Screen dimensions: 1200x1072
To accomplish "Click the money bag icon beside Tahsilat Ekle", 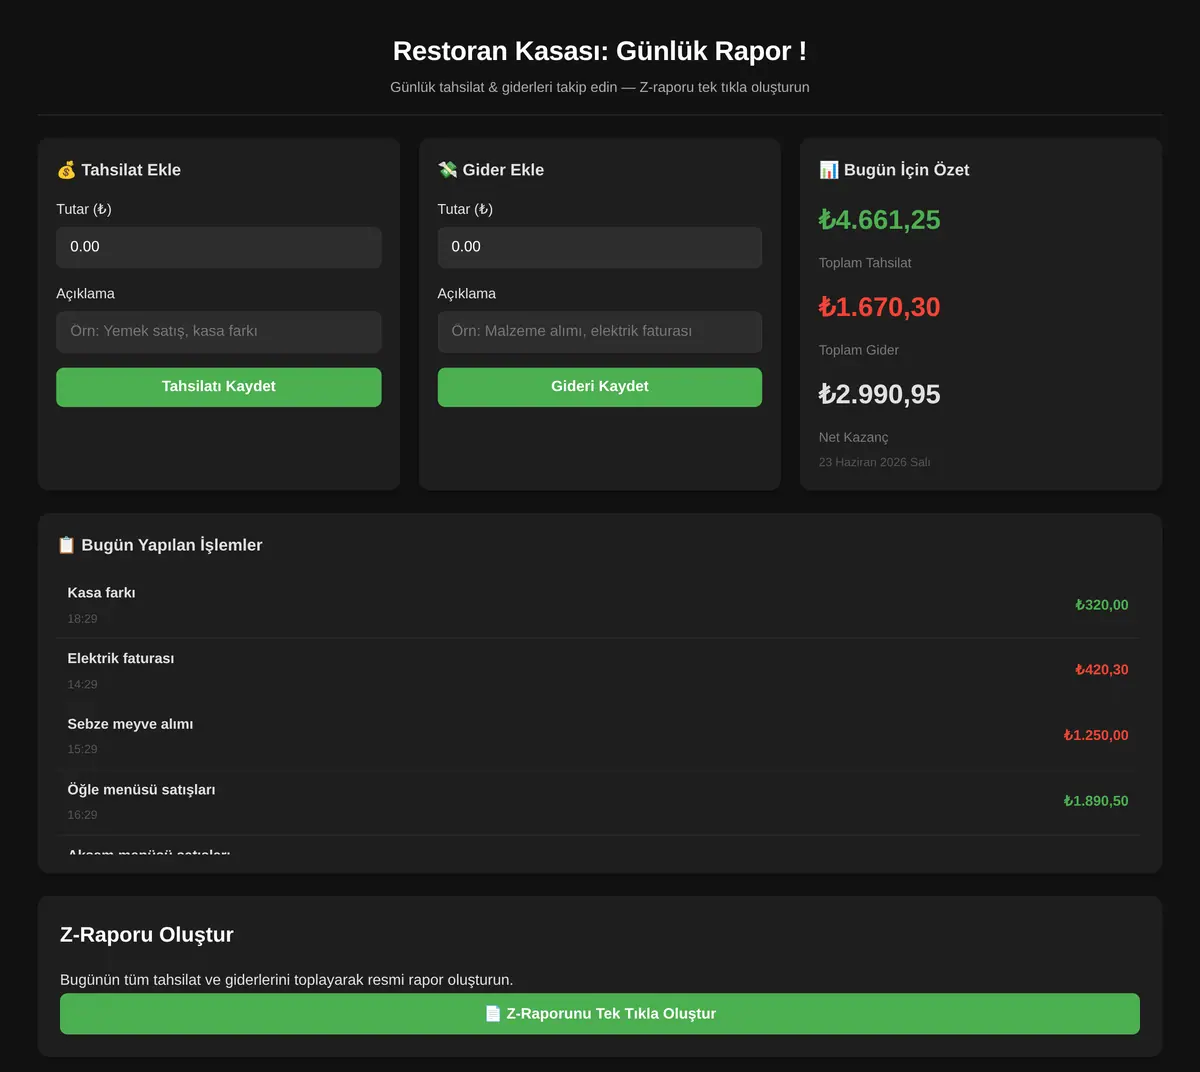I will point(66,170).
